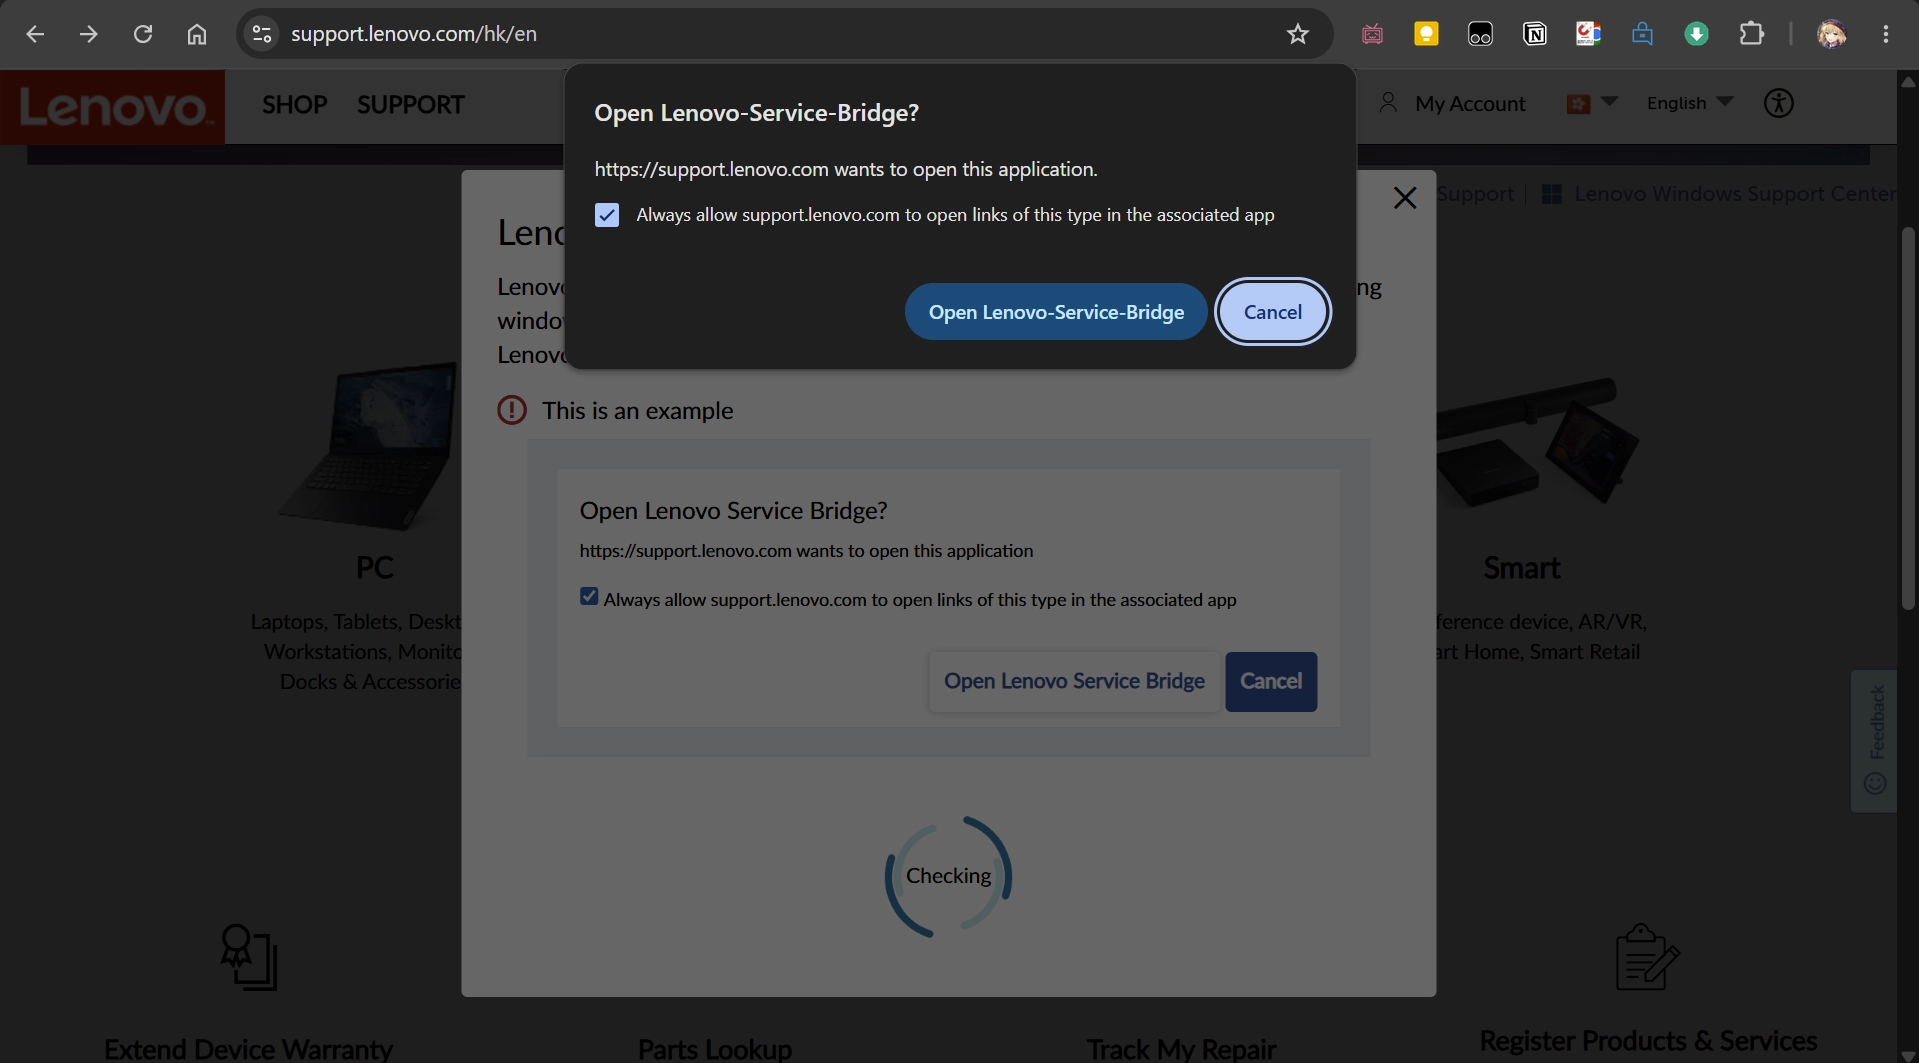Viewport: 1919px width, 1063px height.
Task: Click the Hong Kong region flag icon
Action: click(1578, 104)
